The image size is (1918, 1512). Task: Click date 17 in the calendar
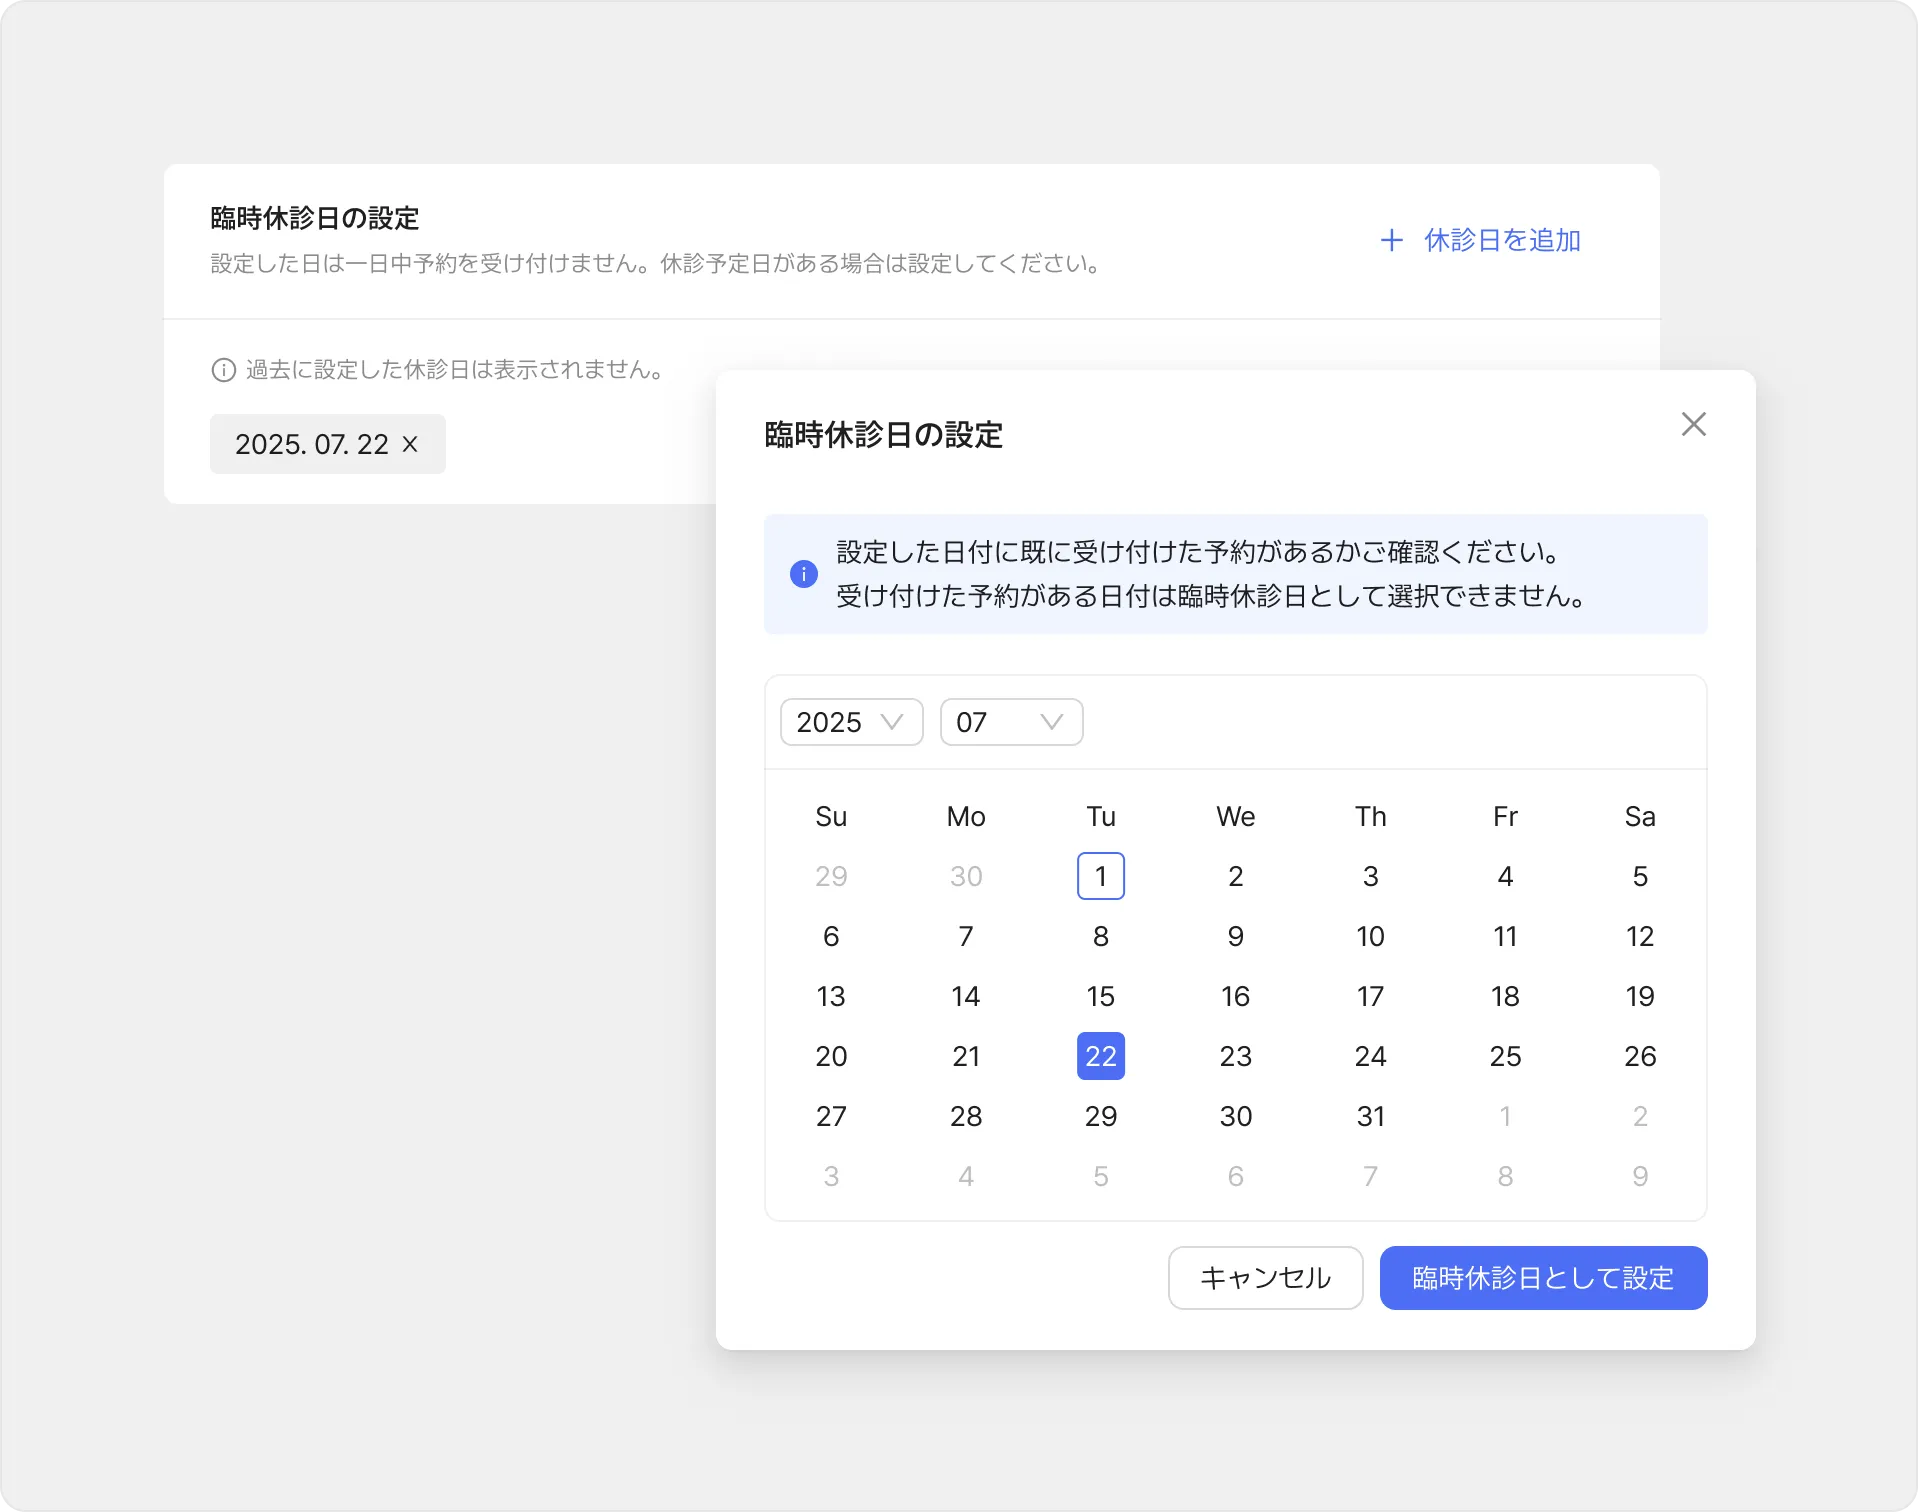tap(1371, 996)
